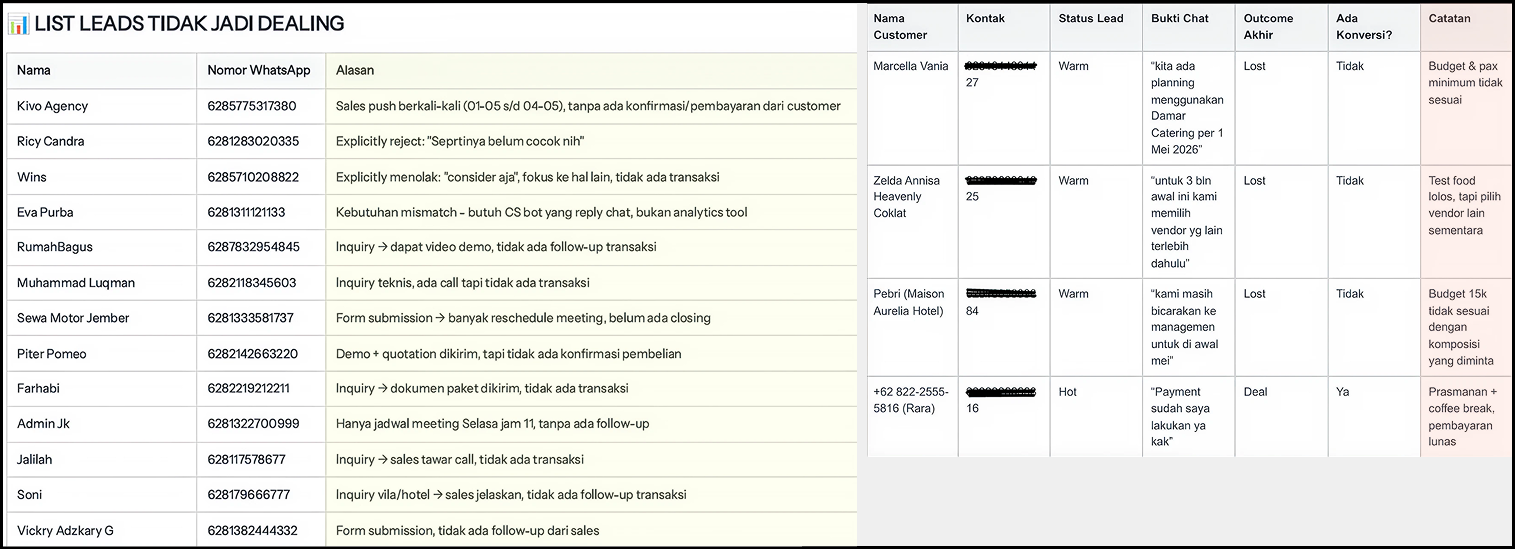The width and height of the screenshot is (1515, 549).
Task: Click the reason 'Seprtinya belum cocok nih' cell
Action: (x=591, y=141)
